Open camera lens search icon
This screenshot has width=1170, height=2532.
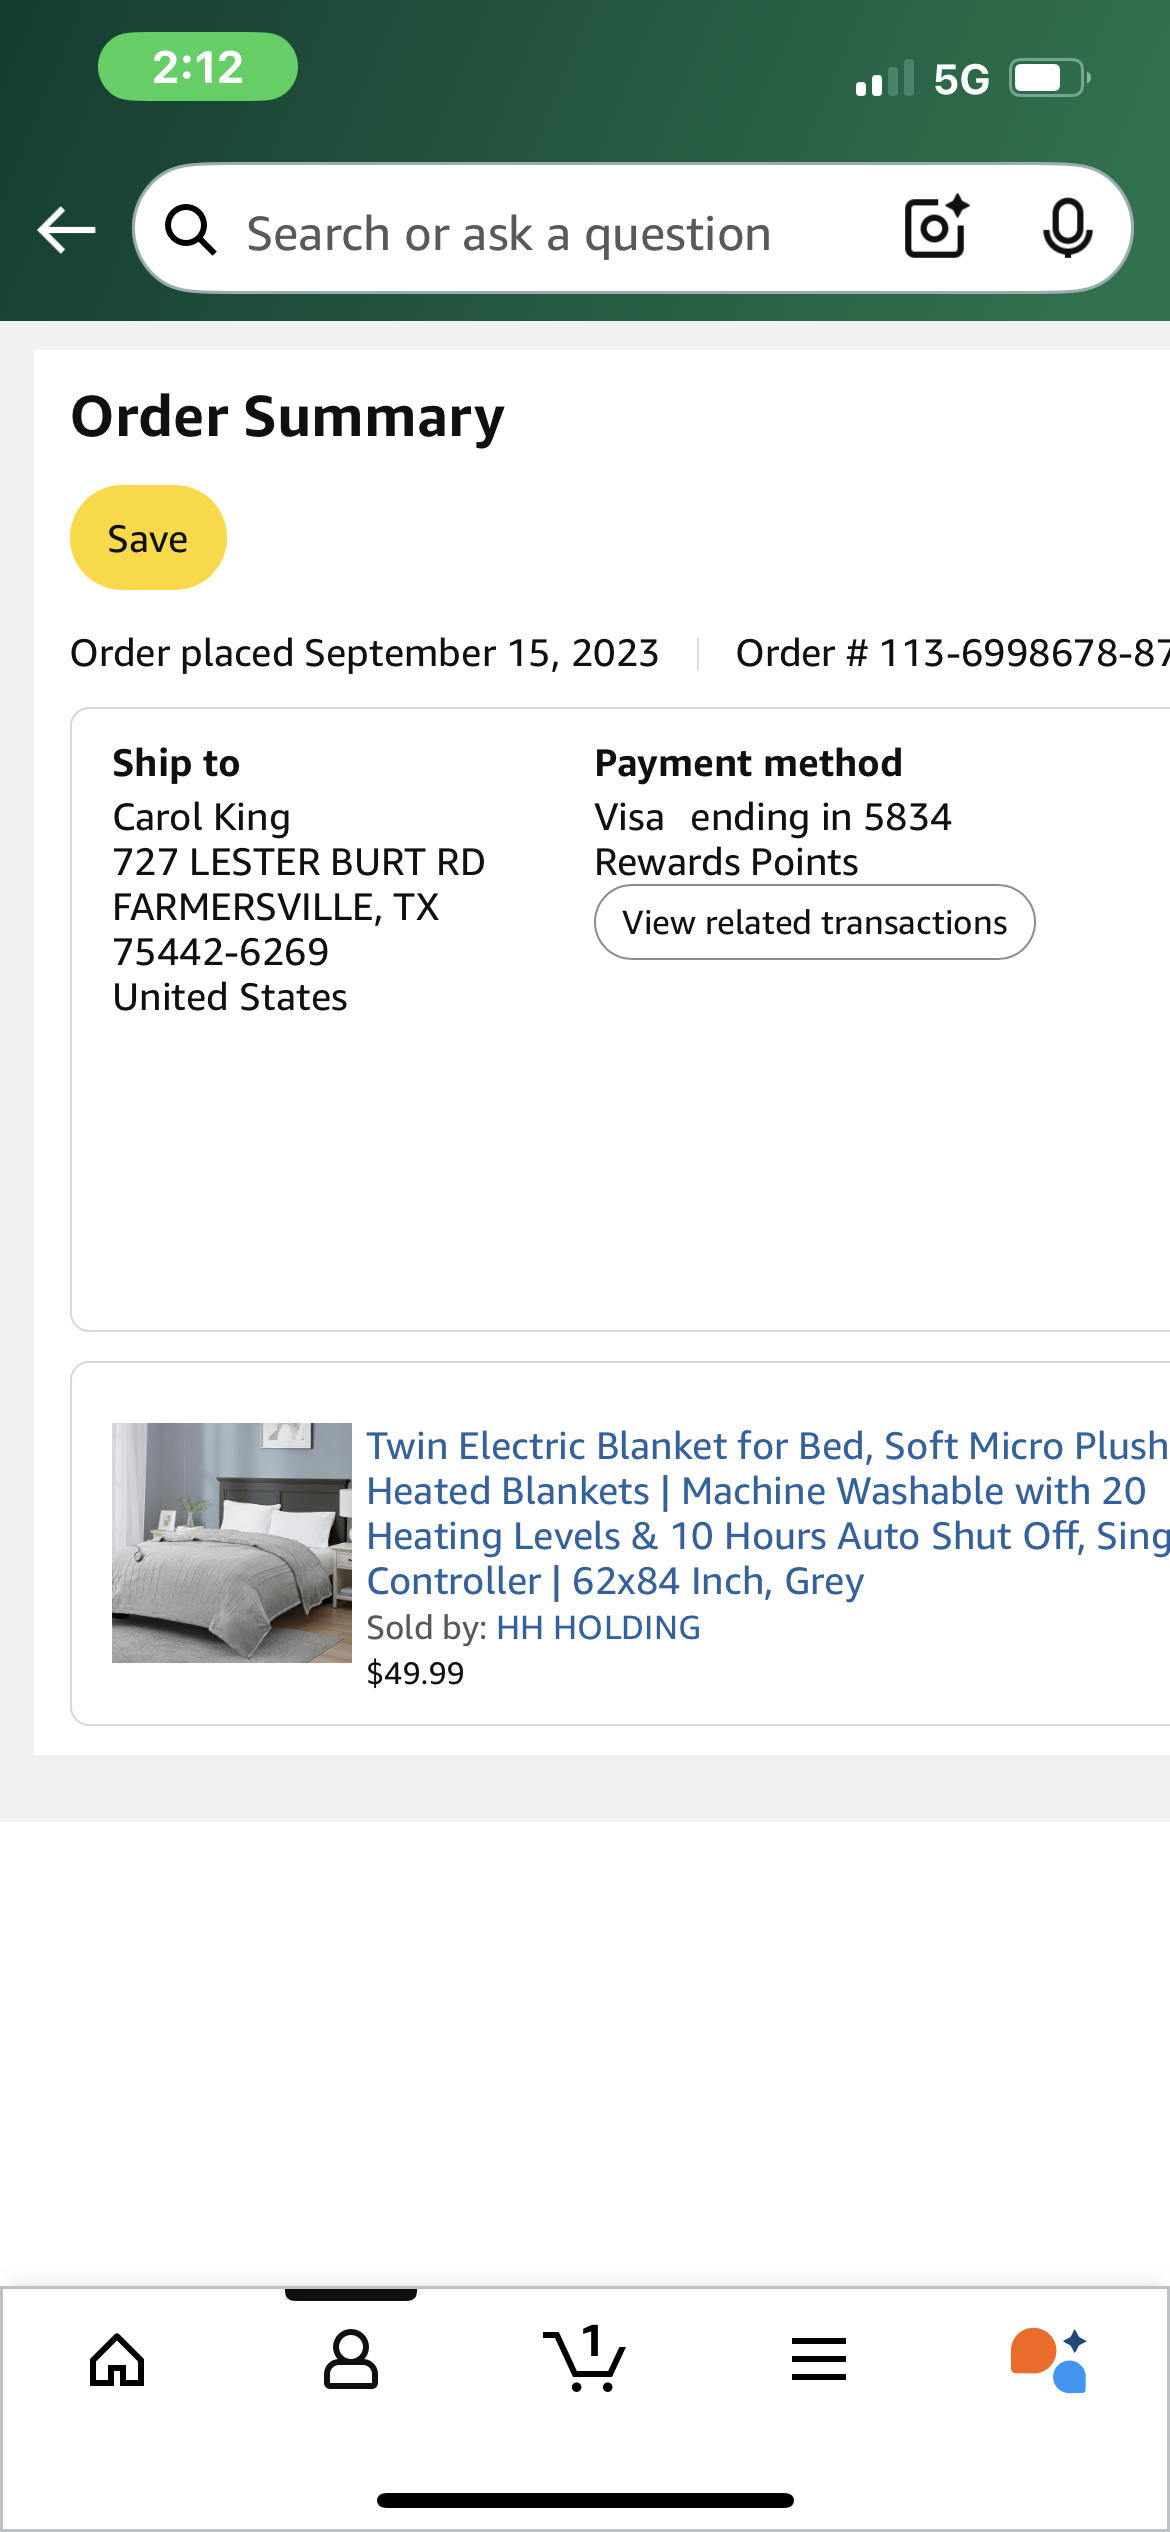pyautogui.click(x=937, y=227)
